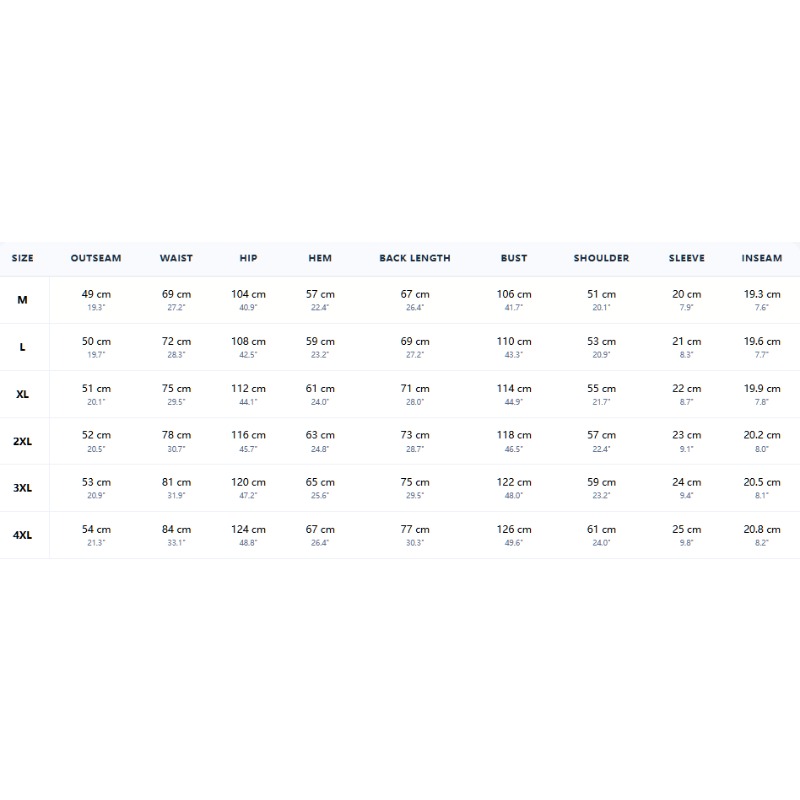800x800 pixels.
Task: Click the XL size row label
Action: click(x=22, y=394)
